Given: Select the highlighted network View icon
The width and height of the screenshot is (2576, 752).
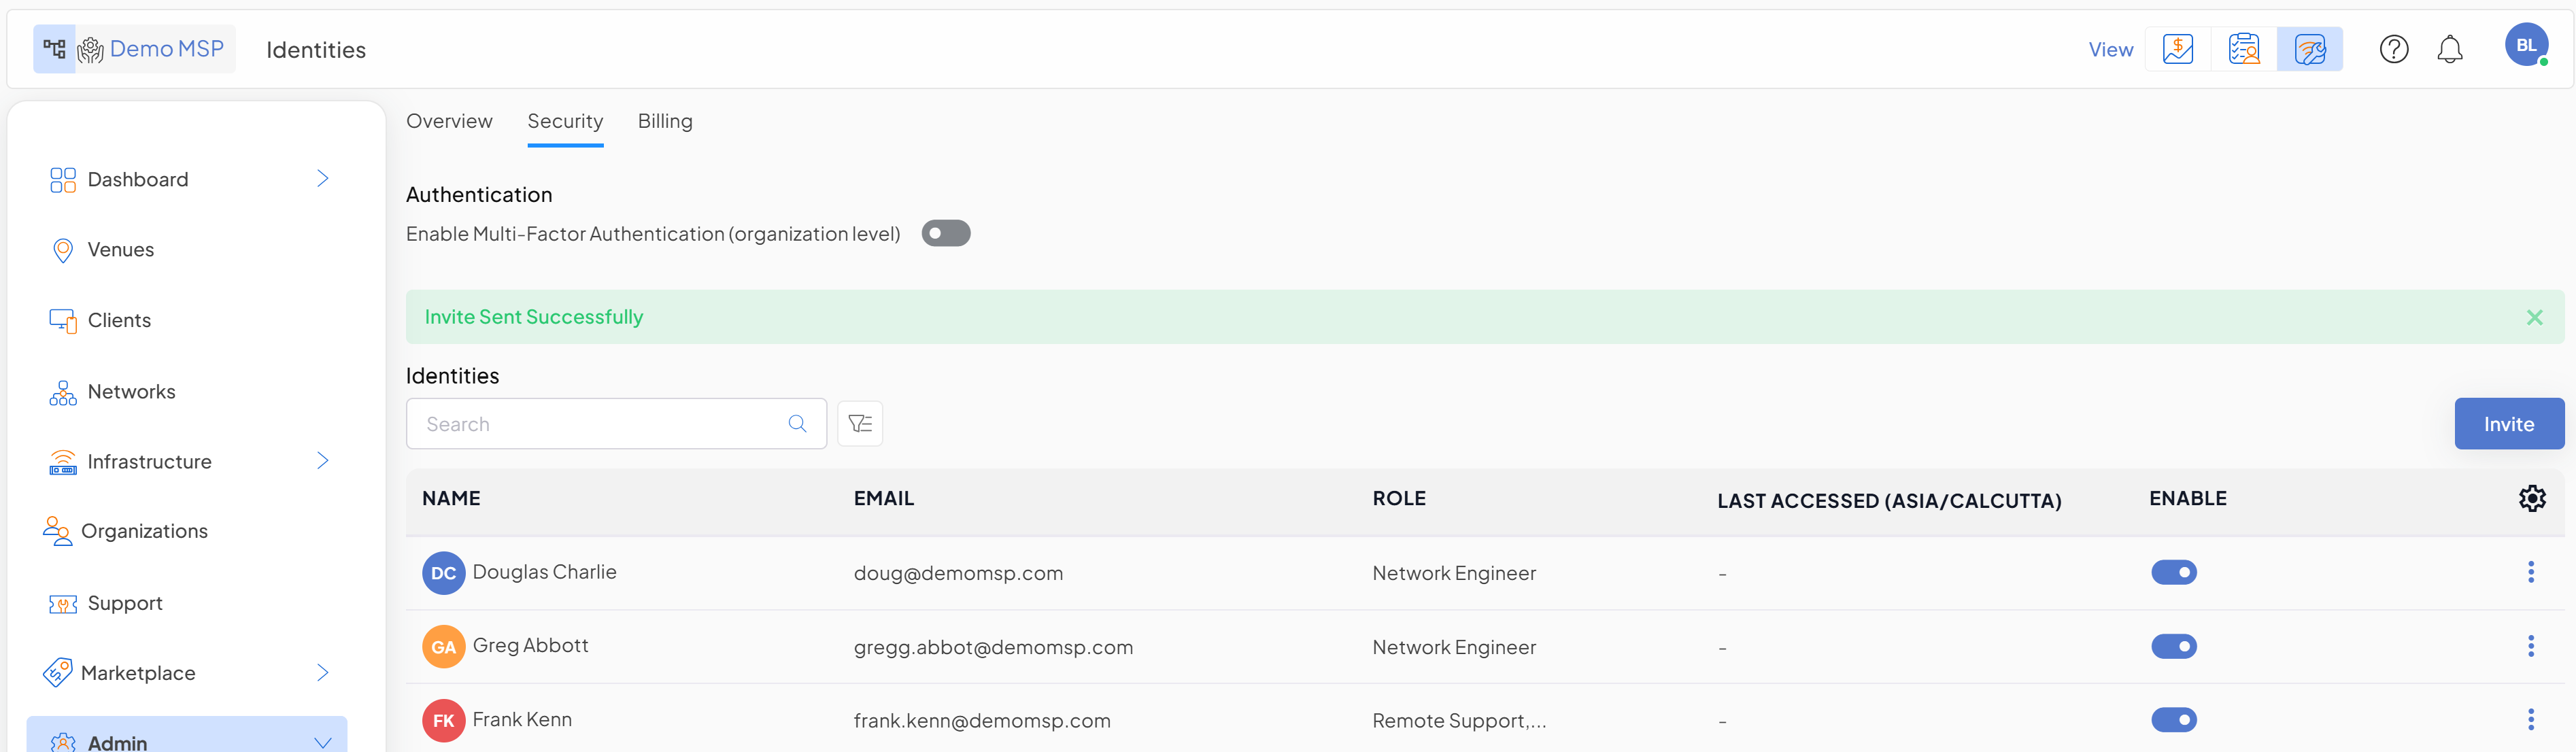Looking at the screenshot, I should [x=2309, y=49].
